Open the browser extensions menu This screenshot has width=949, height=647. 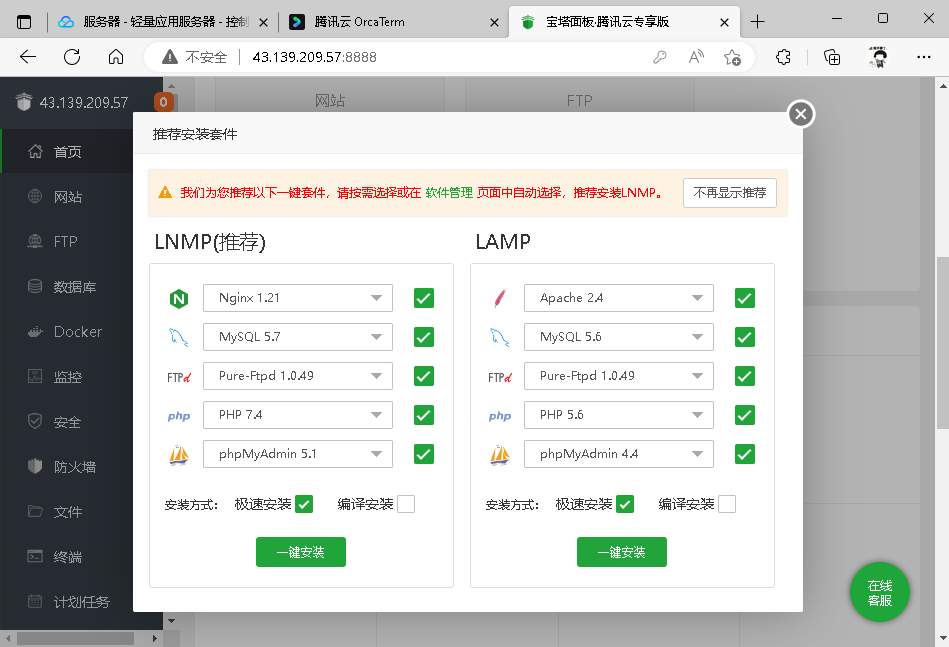(x=783, y=57)
